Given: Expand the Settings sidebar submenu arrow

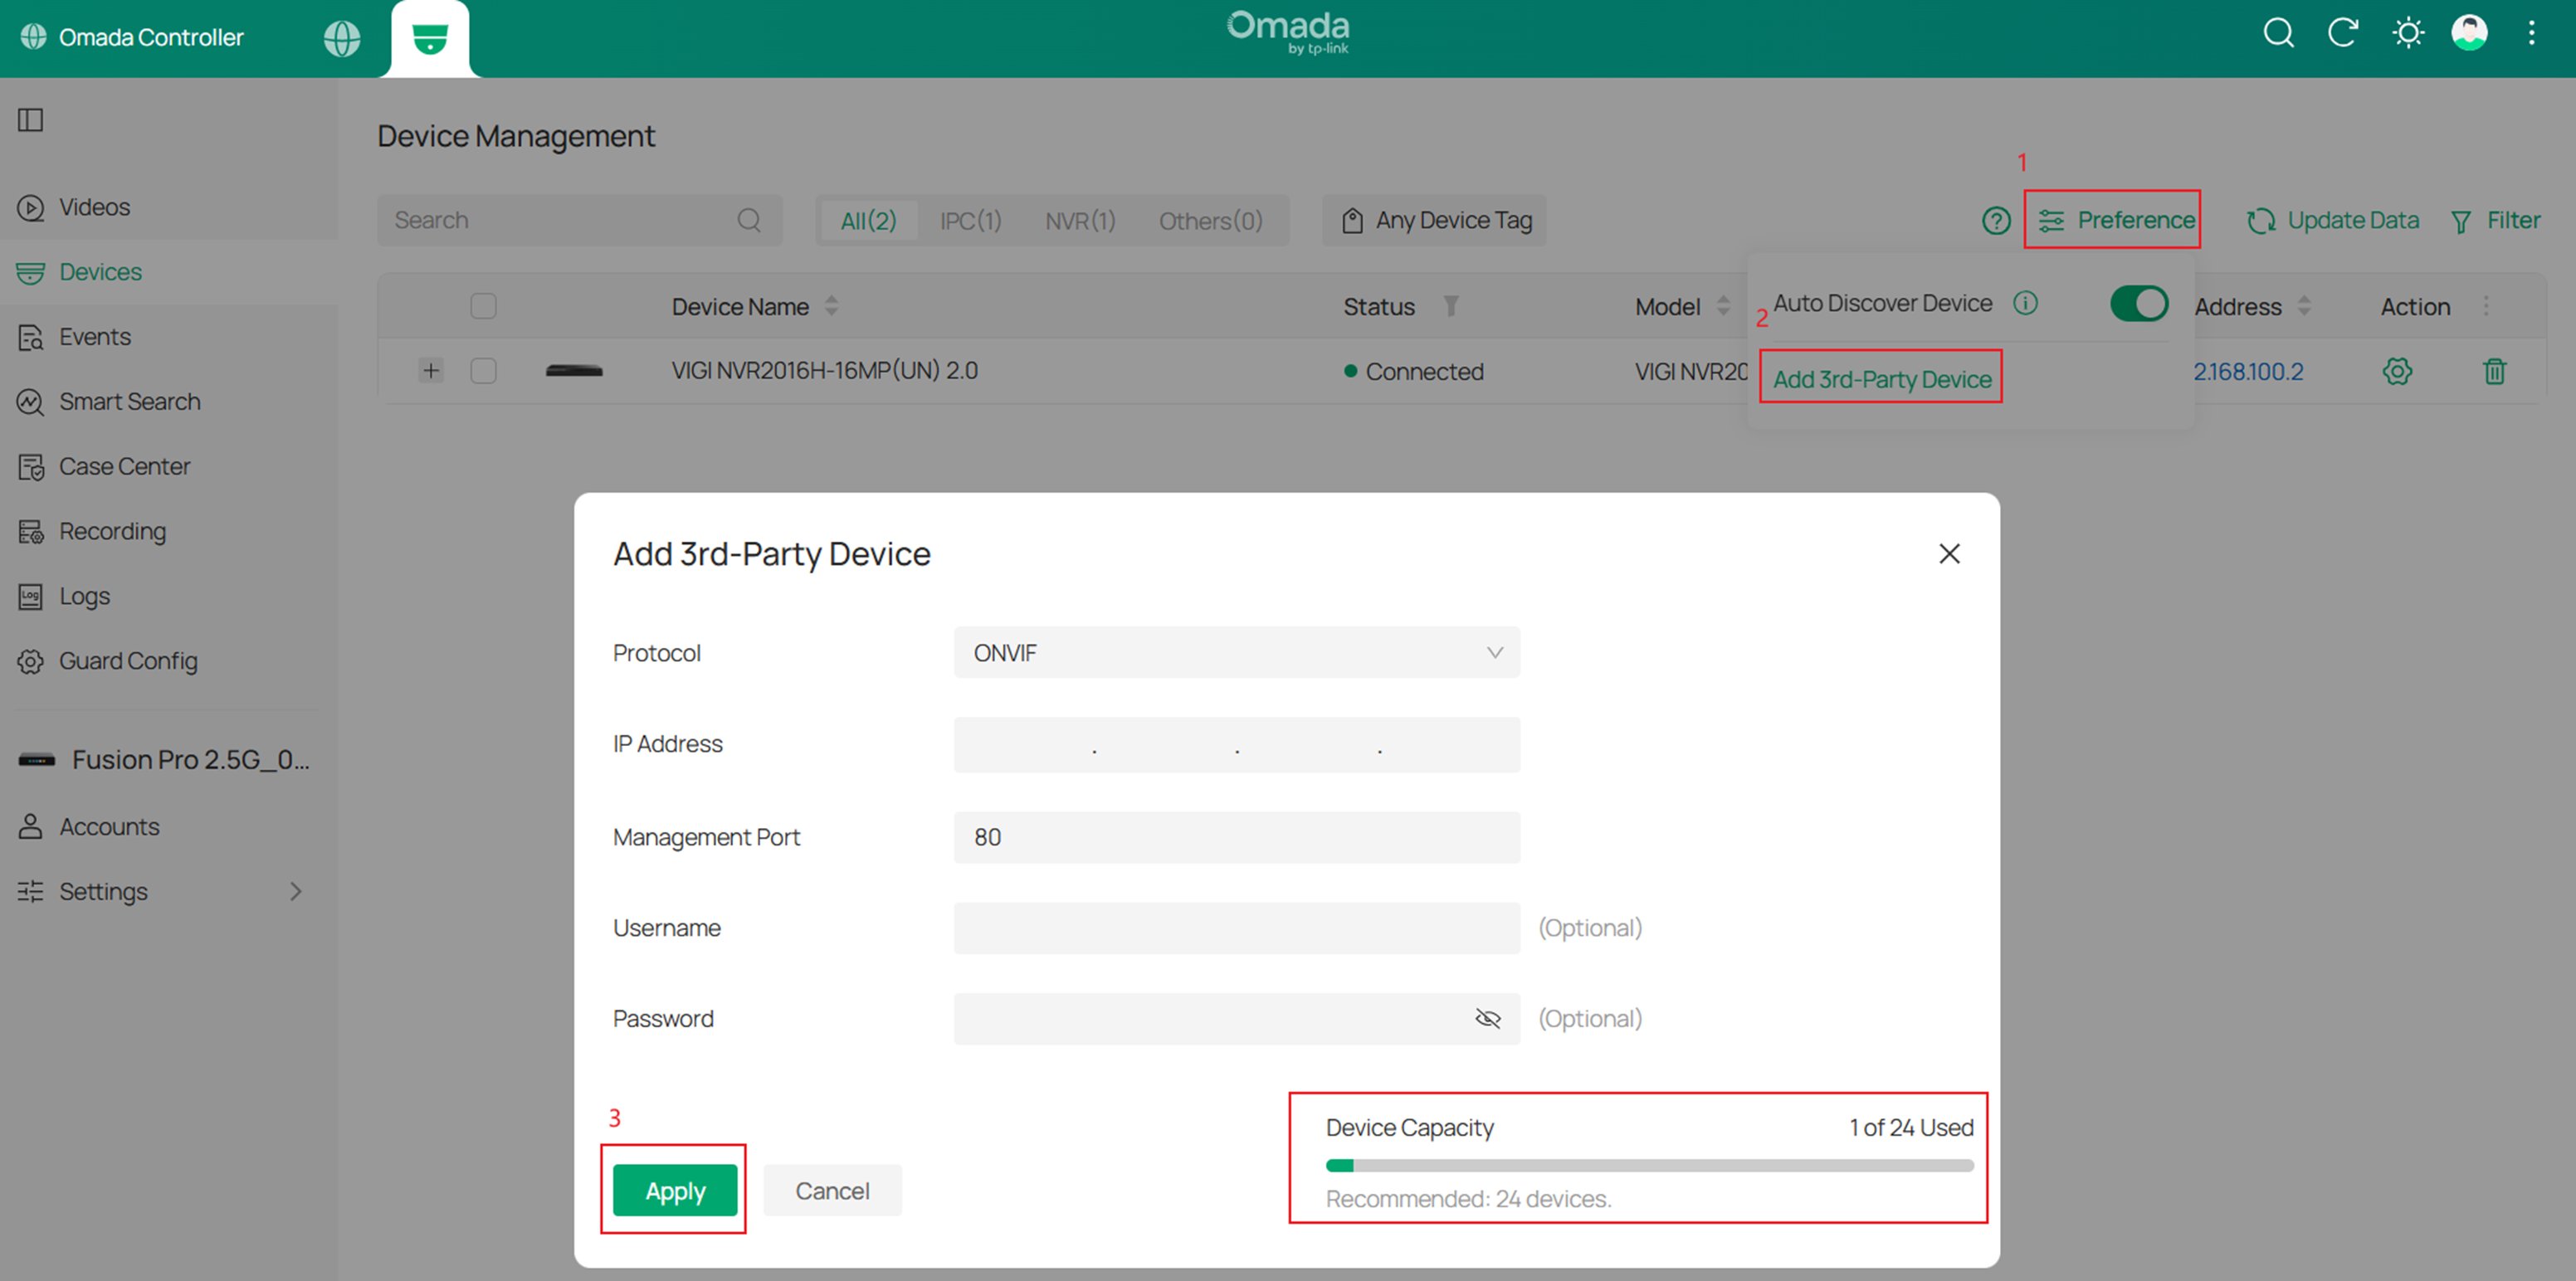Looking at the screenshot, I should (x=295, y=891).
